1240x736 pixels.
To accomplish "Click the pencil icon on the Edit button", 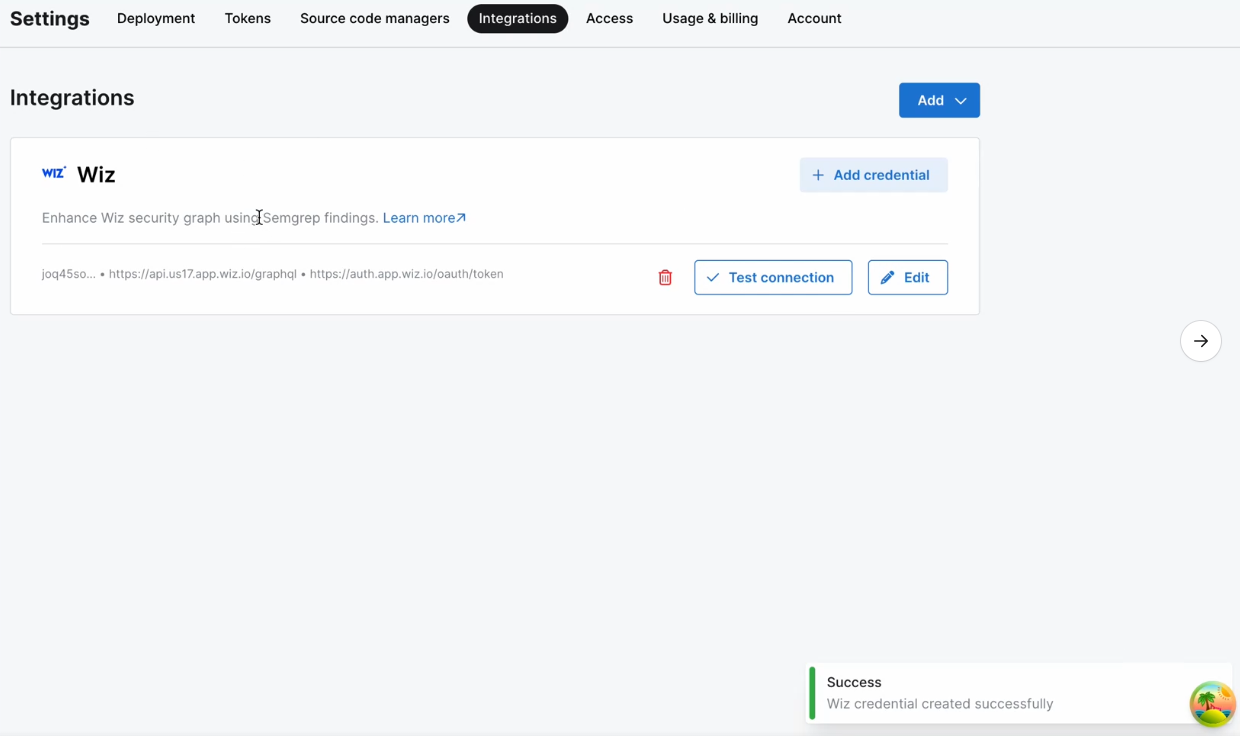I will pyautogui.click(x=888, y=277).
